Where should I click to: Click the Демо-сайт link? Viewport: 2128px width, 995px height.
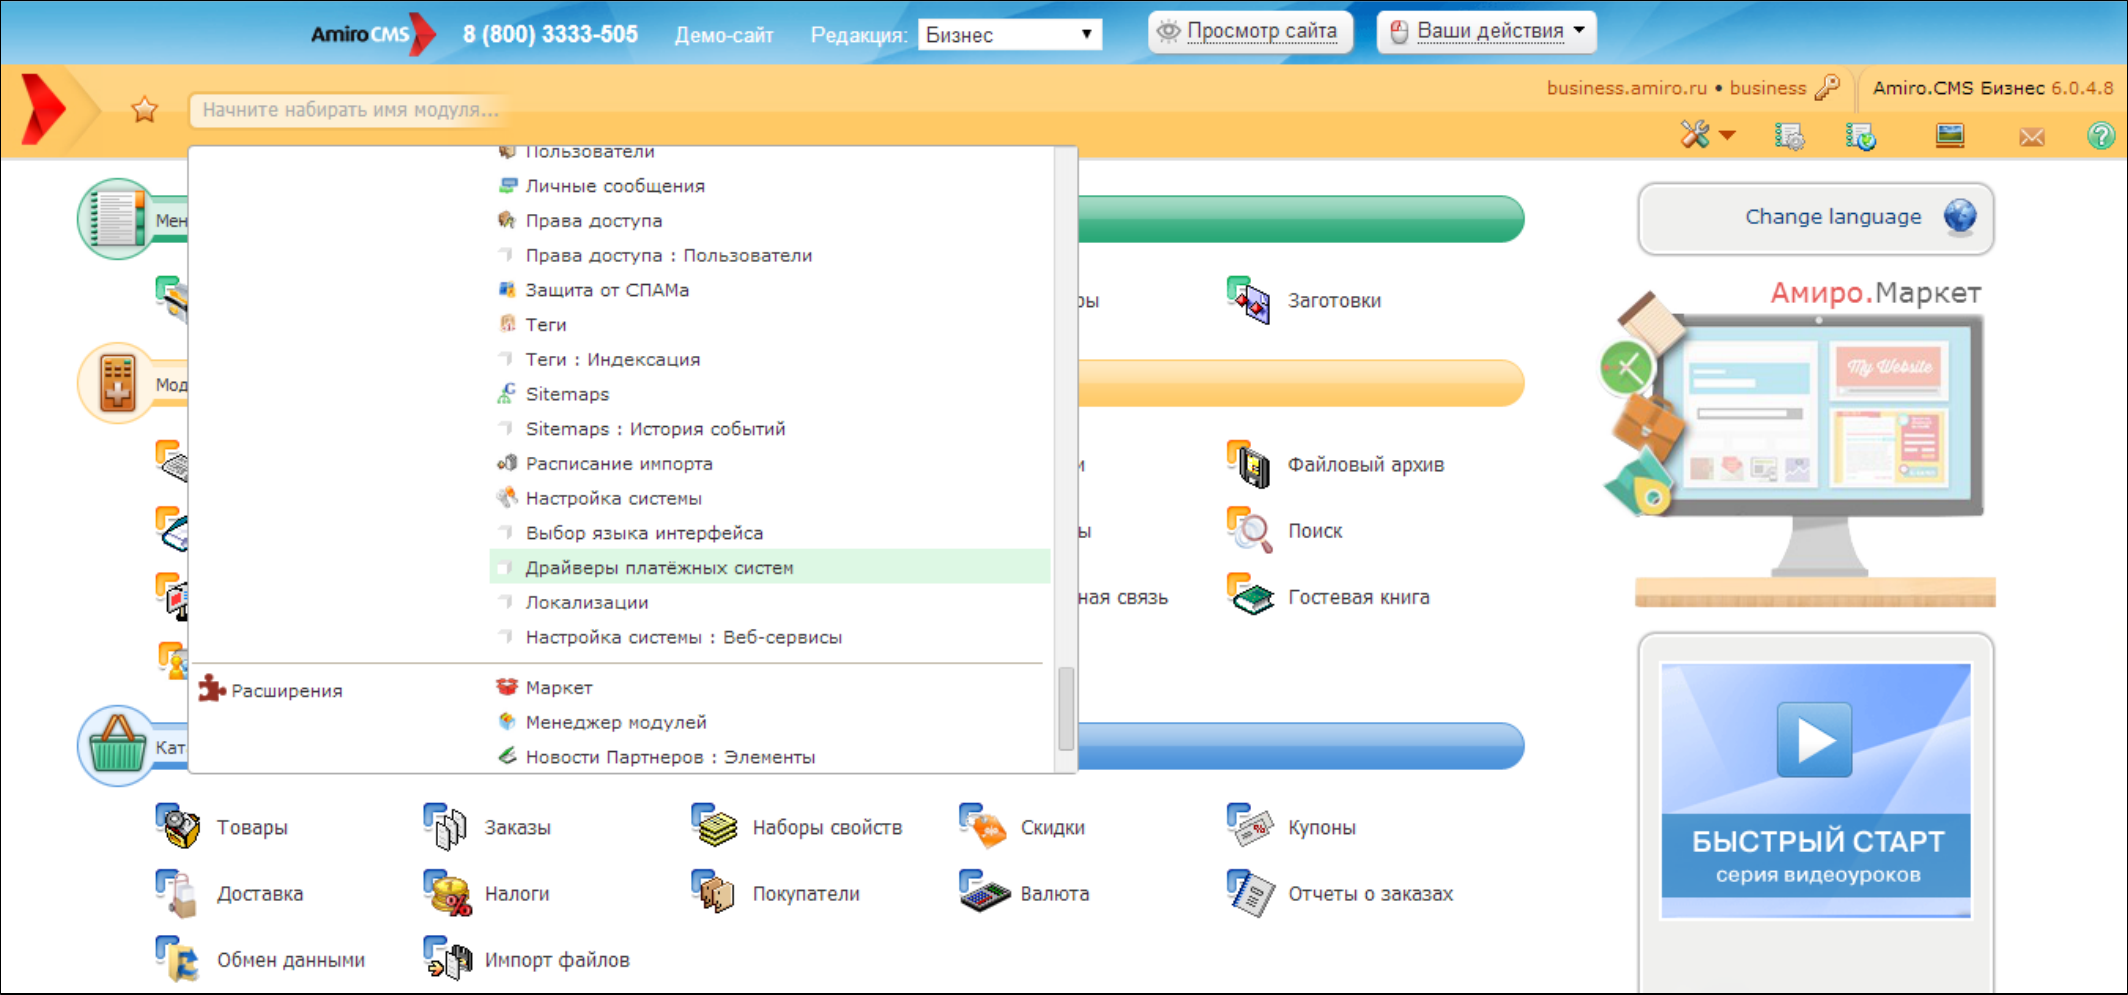724,35
